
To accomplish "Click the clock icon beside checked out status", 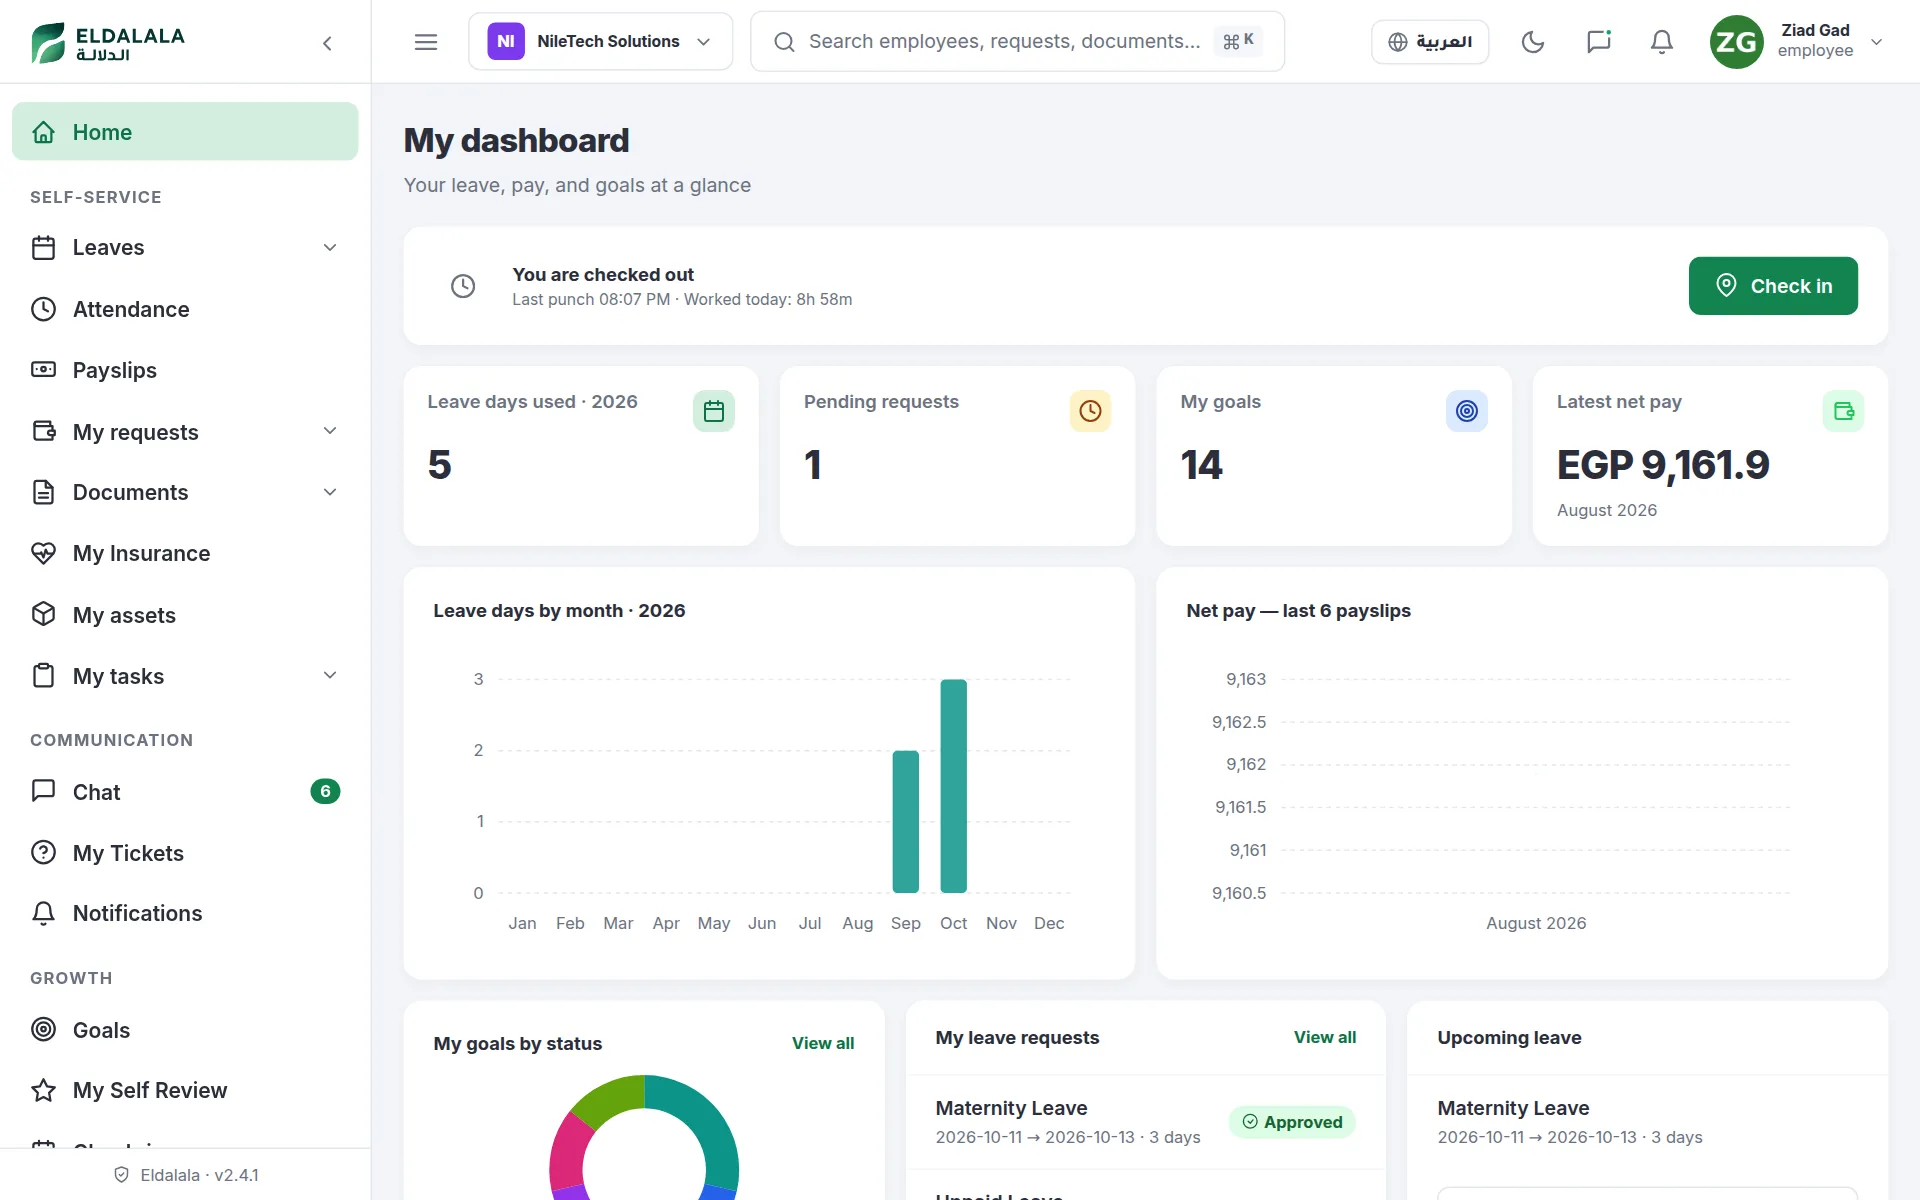I will [x=463, y=286].
